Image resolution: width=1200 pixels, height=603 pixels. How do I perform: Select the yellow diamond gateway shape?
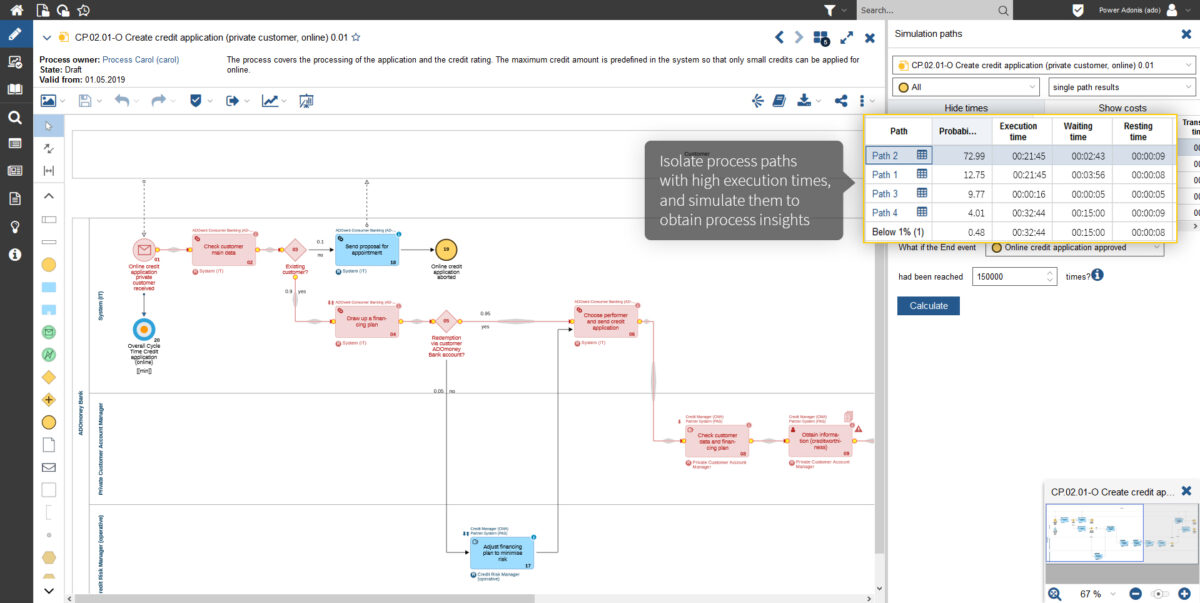[x=48, y=377]
